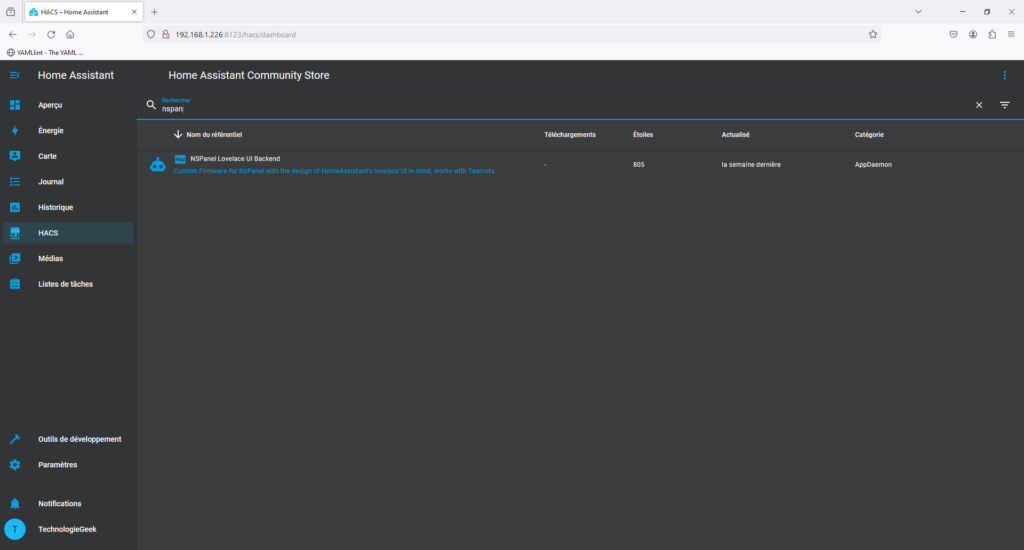Screen dimensions: 1024x550
Task: Open a new browser tab
Action: click(x=154, y=12)
